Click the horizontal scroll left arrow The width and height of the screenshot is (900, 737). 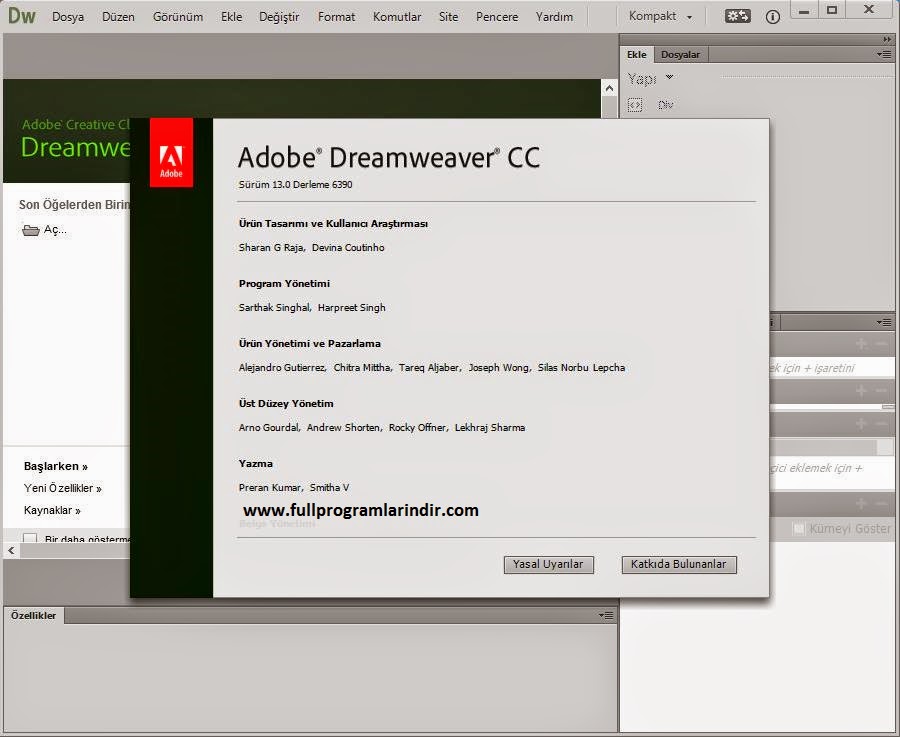click(x=11, y=550)
